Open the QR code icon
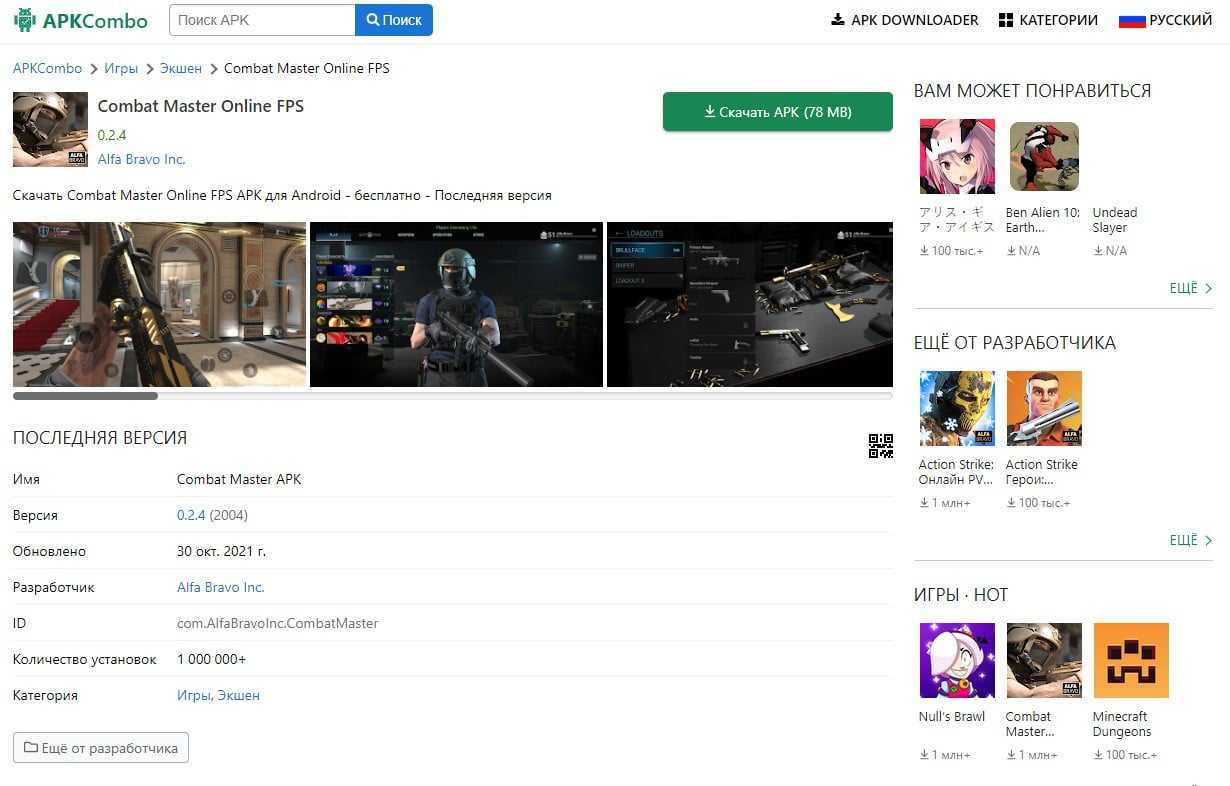Screen dimensions: 1230x786 coord(880,446)
